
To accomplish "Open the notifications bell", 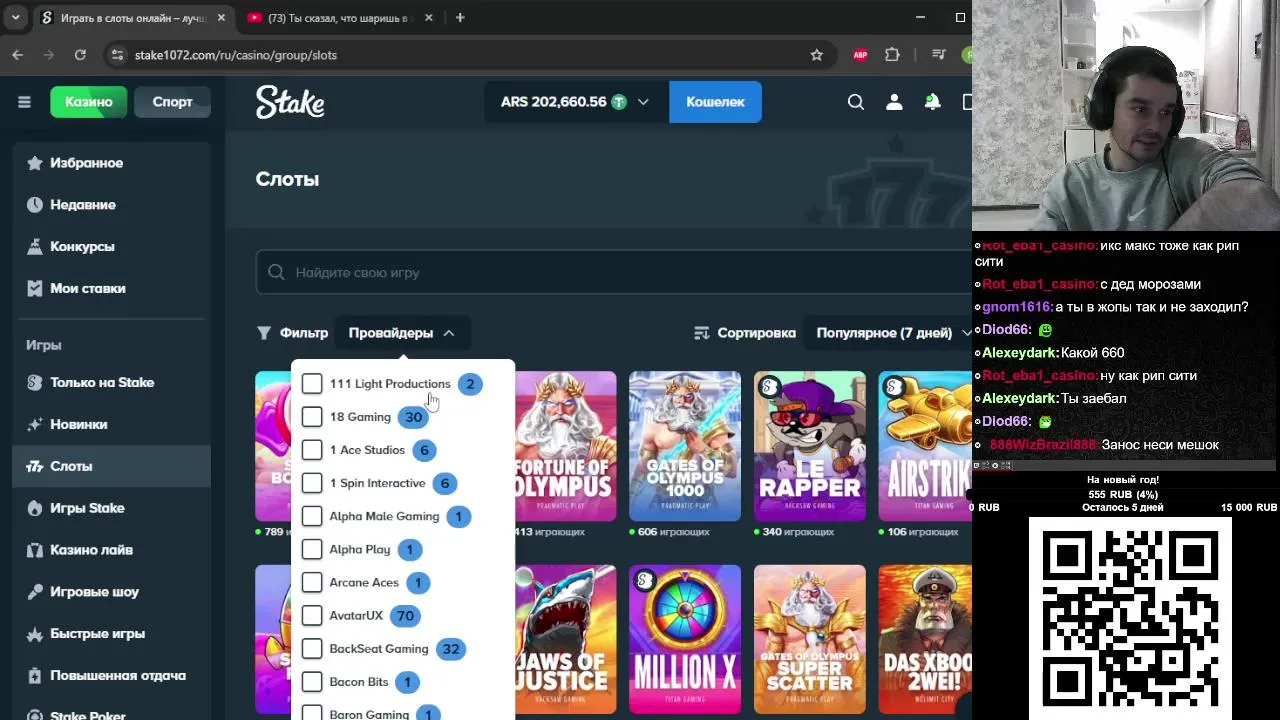I will [x=932, y=102].
